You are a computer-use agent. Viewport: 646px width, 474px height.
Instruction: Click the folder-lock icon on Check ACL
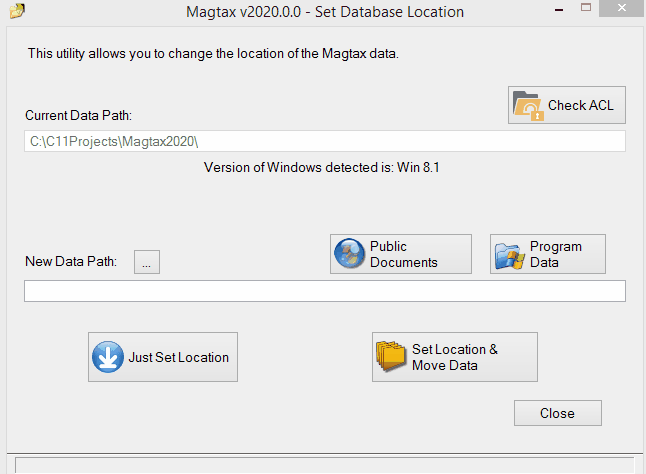point(528,106)
